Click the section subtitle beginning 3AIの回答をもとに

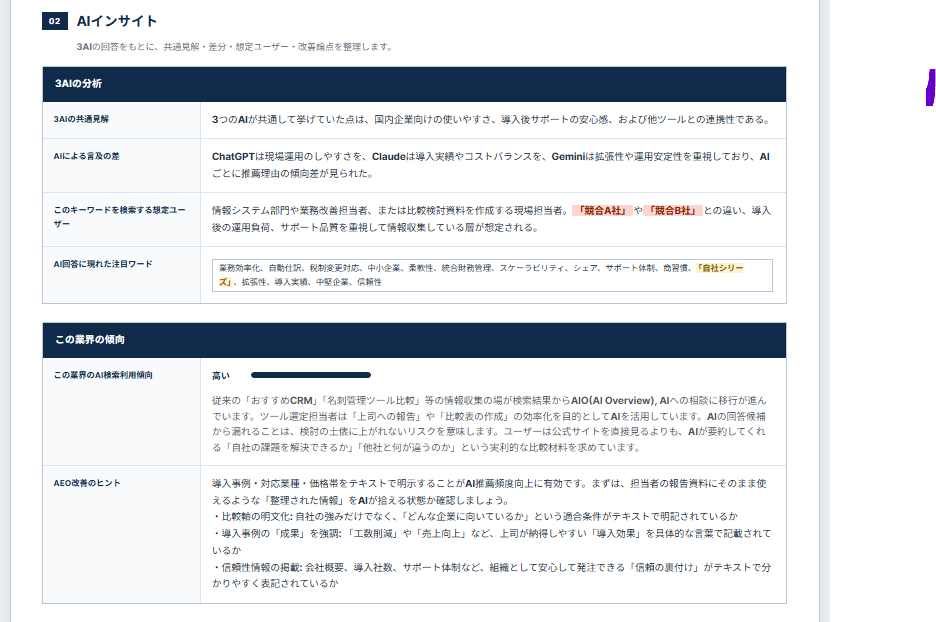pos(234,47)
